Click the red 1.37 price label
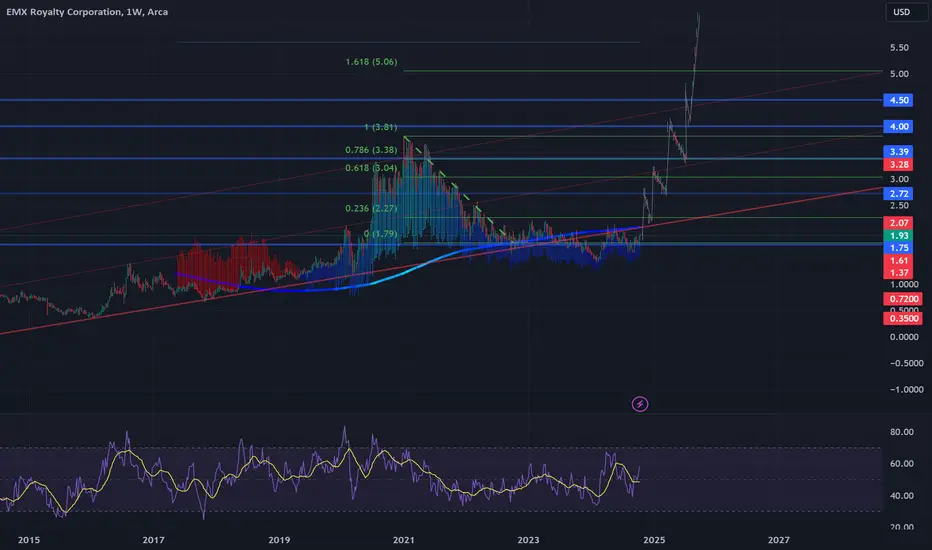The height and width of the screenshot is (550, 932). (898, 272)
